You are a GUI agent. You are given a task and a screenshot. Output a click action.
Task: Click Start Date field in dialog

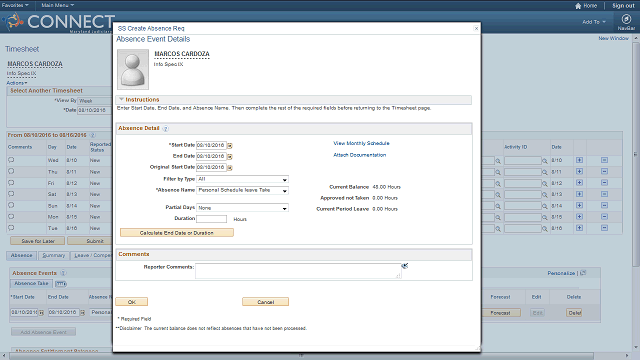211,145
